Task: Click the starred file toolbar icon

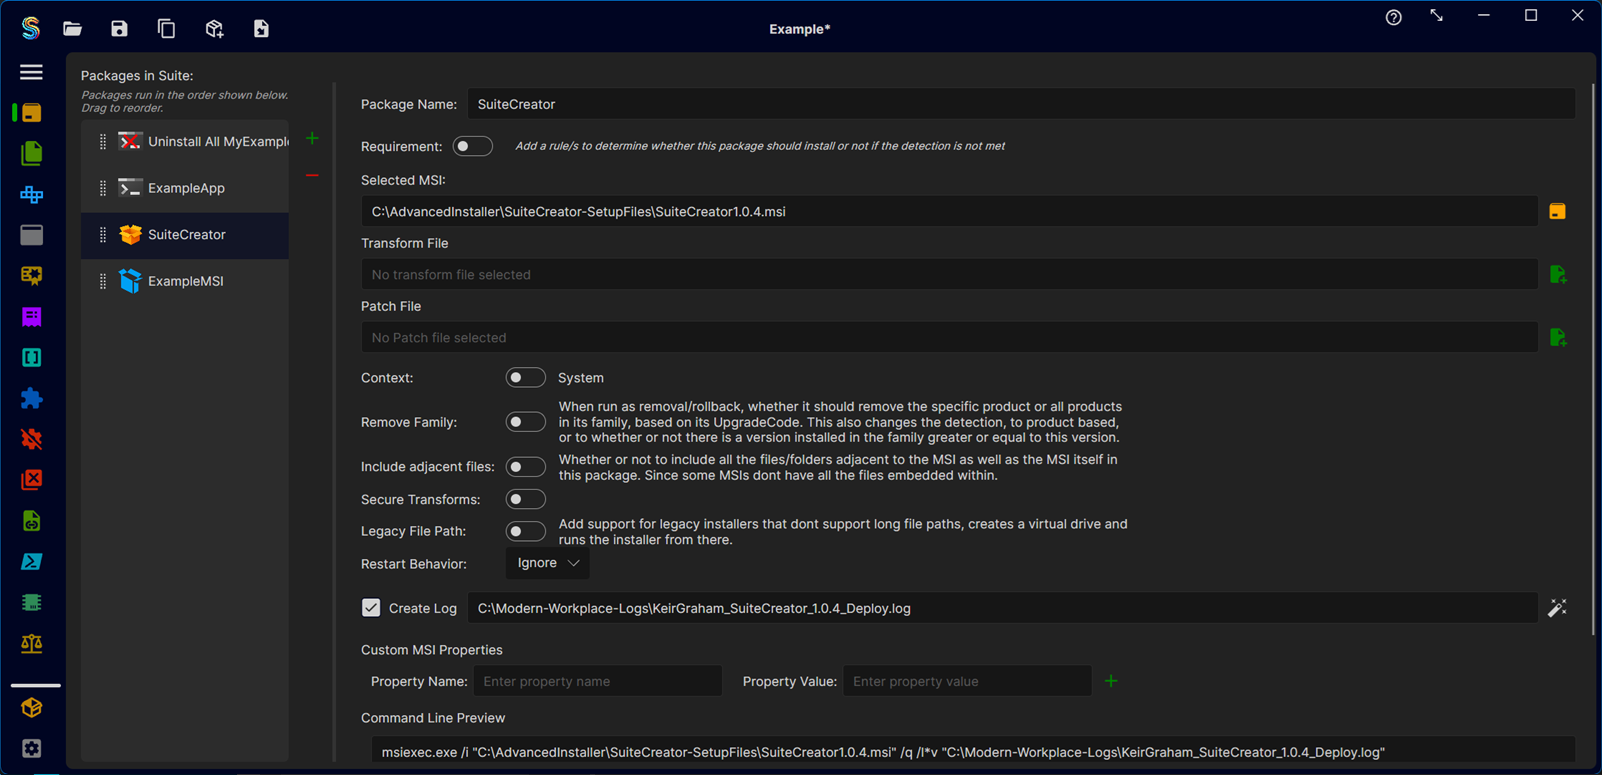Action: [261, 29]
